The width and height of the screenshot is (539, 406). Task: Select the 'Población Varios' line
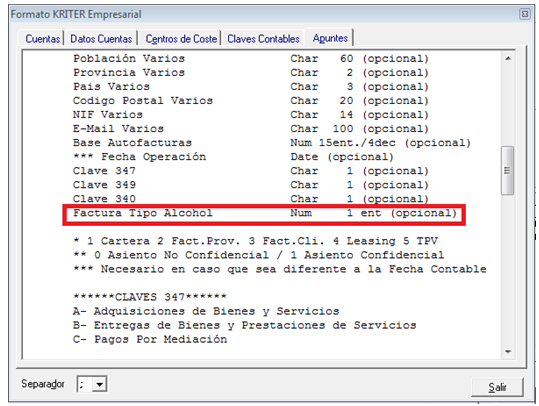click(251, 58)
